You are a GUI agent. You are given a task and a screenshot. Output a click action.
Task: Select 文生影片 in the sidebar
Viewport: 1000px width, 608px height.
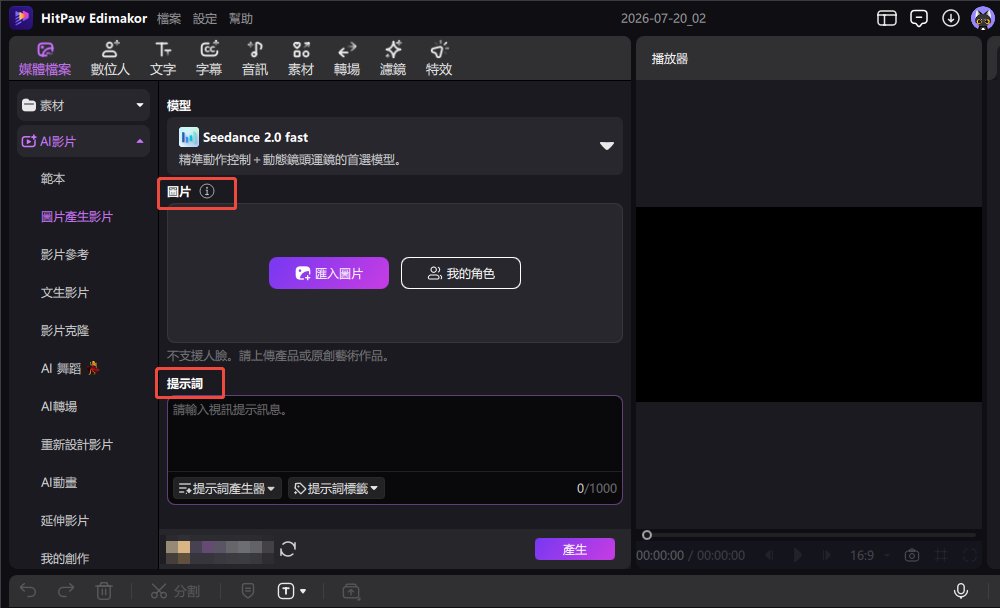coord(64,292)
